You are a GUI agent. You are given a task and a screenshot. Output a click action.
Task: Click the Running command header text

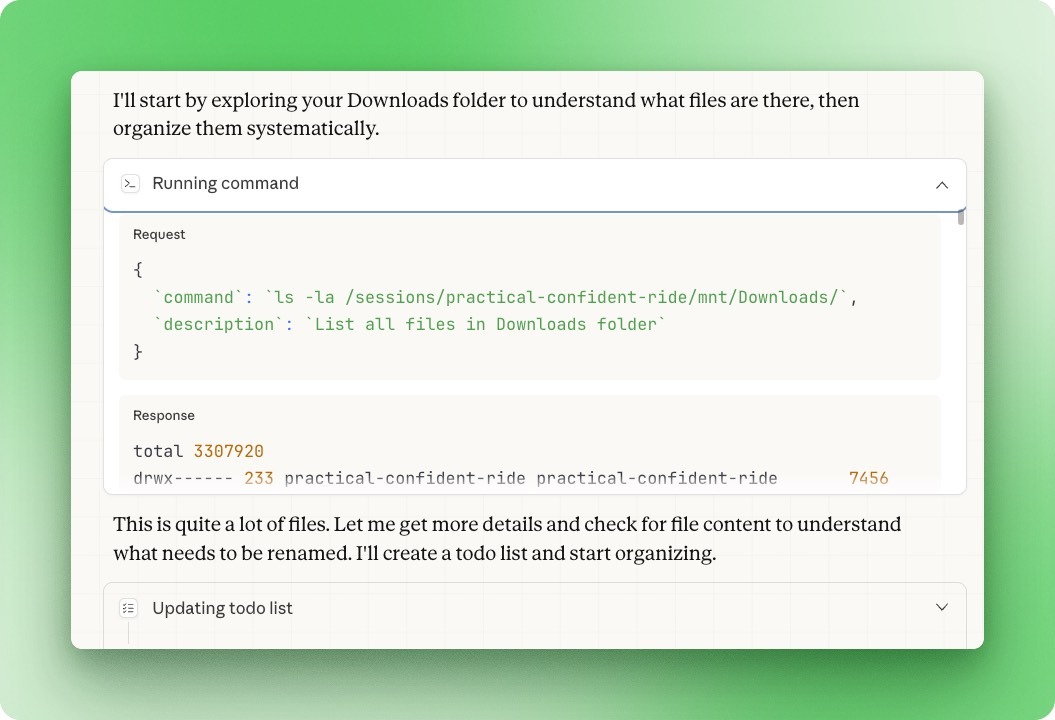225,183
